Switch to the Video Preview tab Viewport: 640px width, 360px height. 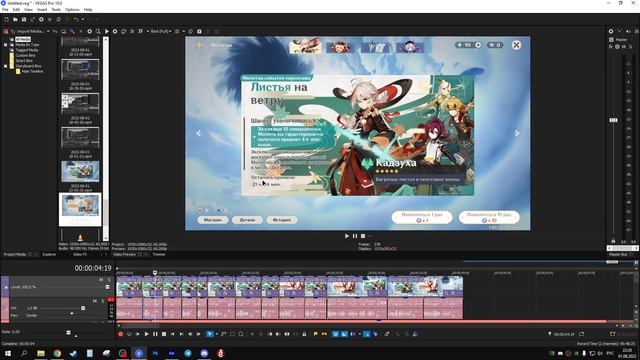click(x=124, y=254)
